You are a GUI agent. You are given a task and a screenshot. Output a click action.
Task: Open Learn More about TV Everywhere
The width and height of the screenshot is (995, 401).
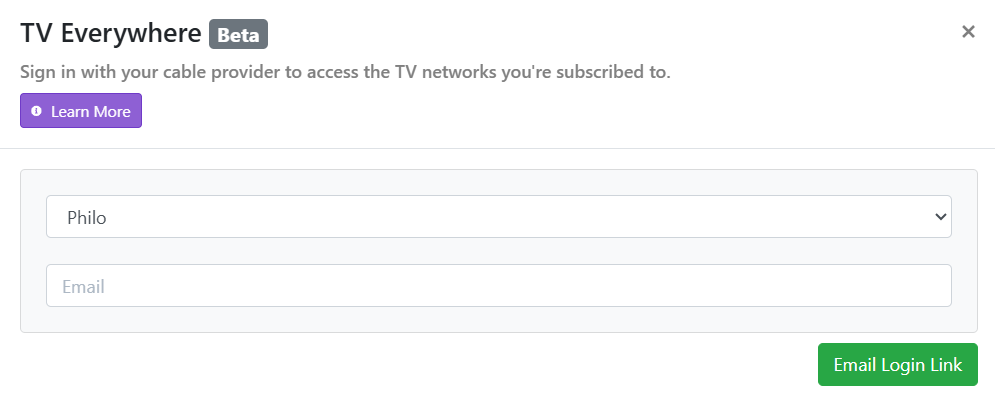[x=81, y=111]
